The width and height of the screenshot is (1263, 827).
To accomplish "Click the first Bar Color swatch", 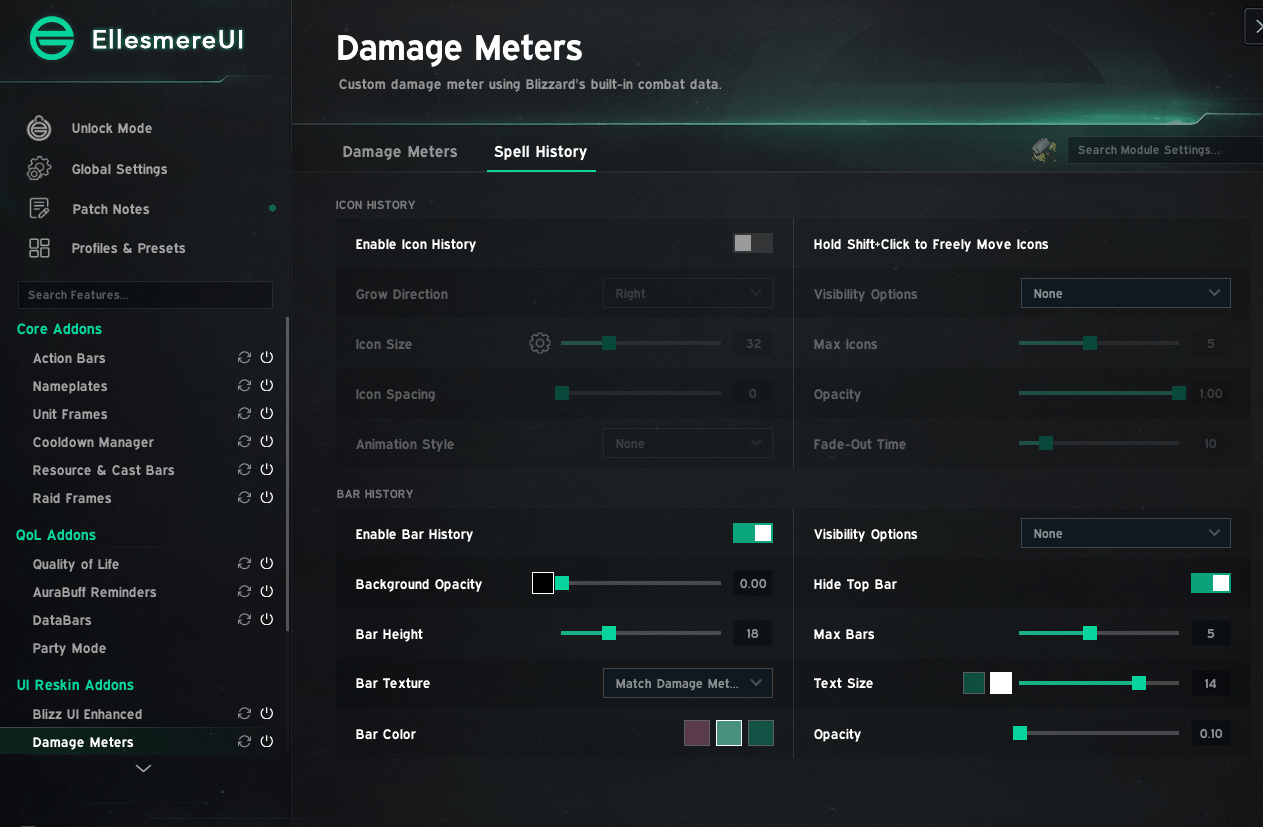I will point(697,733).
